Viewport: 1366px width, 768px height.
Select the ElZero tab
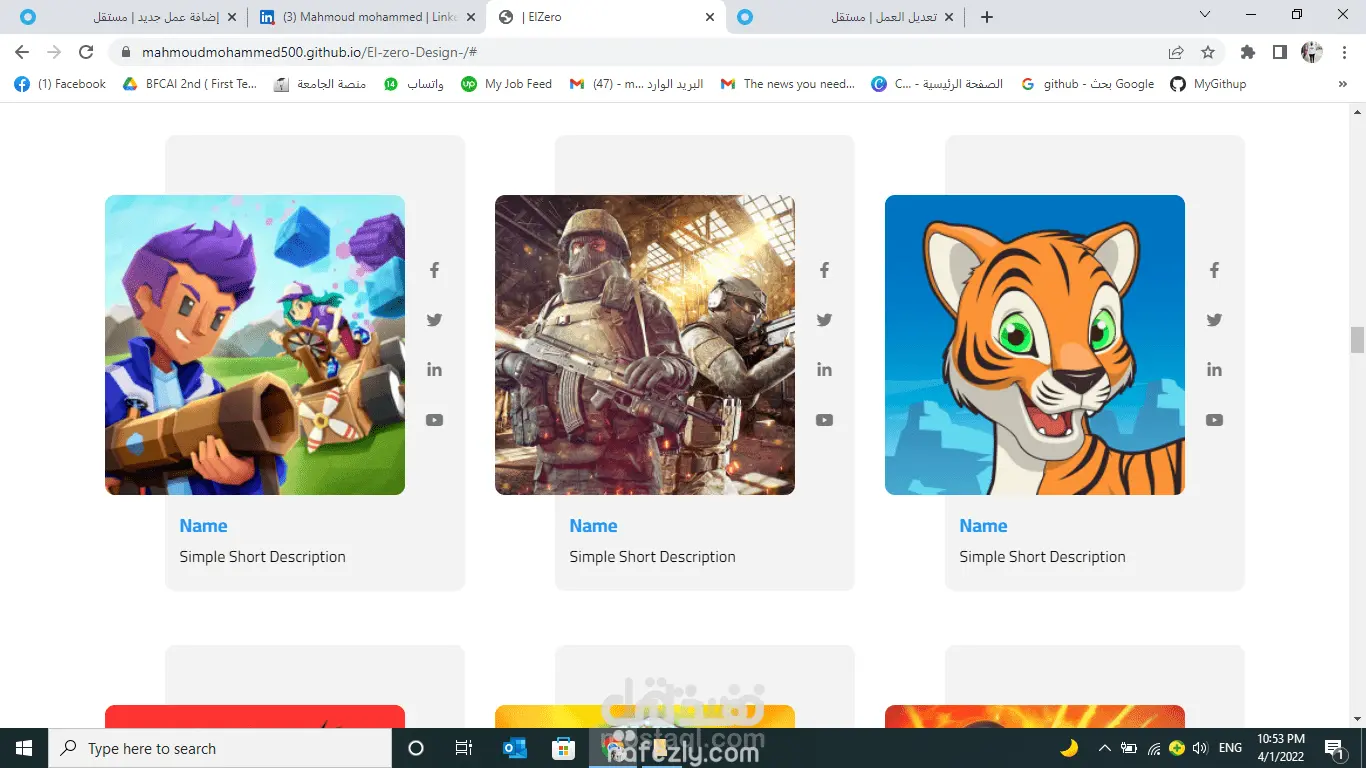click(606, 17)
